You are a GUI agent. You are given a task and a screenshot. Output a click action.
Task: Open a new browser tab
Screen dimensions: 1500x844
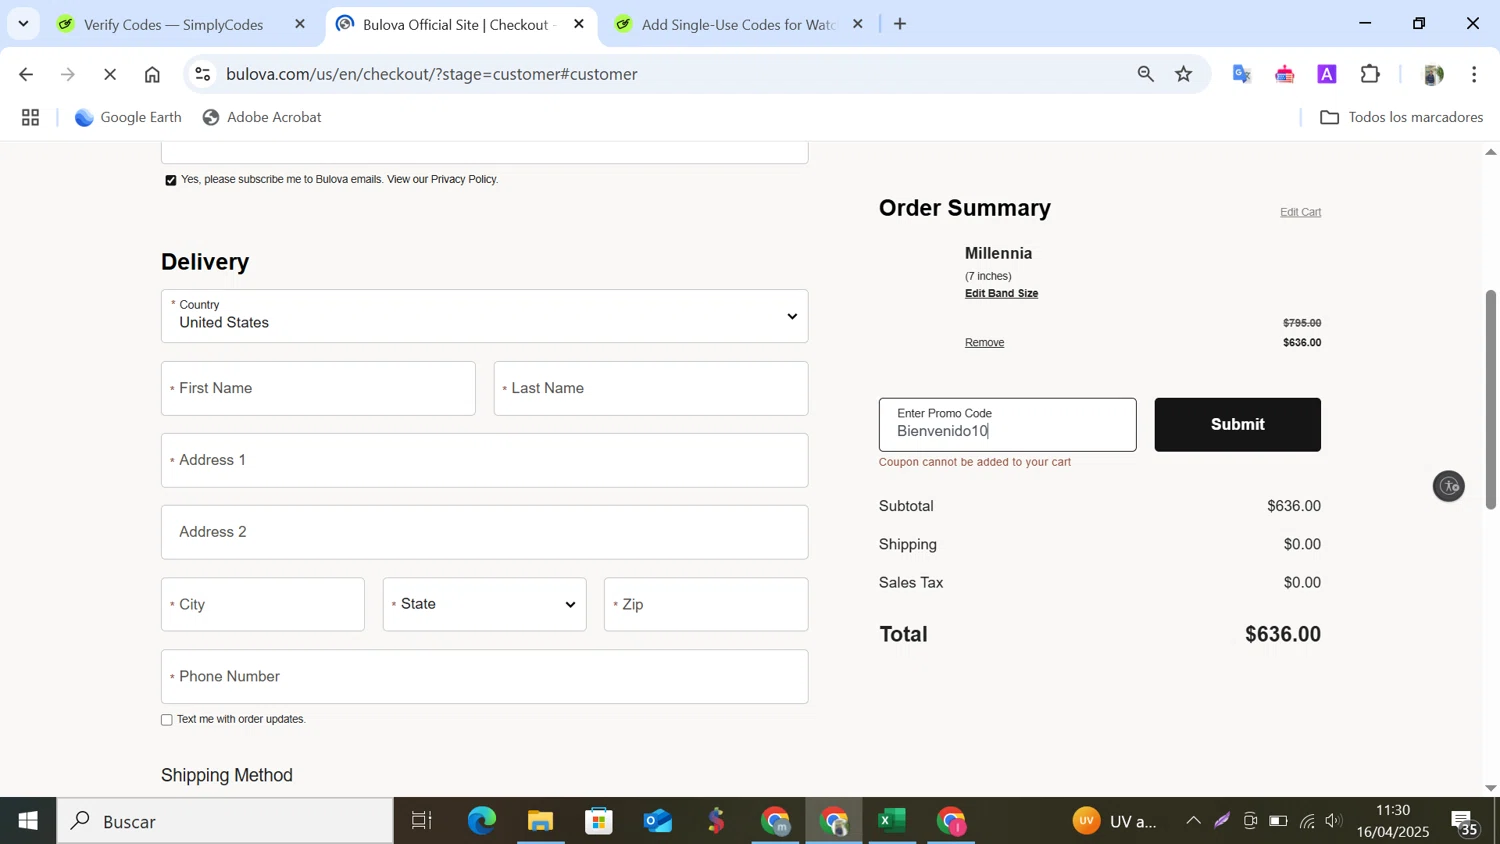click(900, 24)
